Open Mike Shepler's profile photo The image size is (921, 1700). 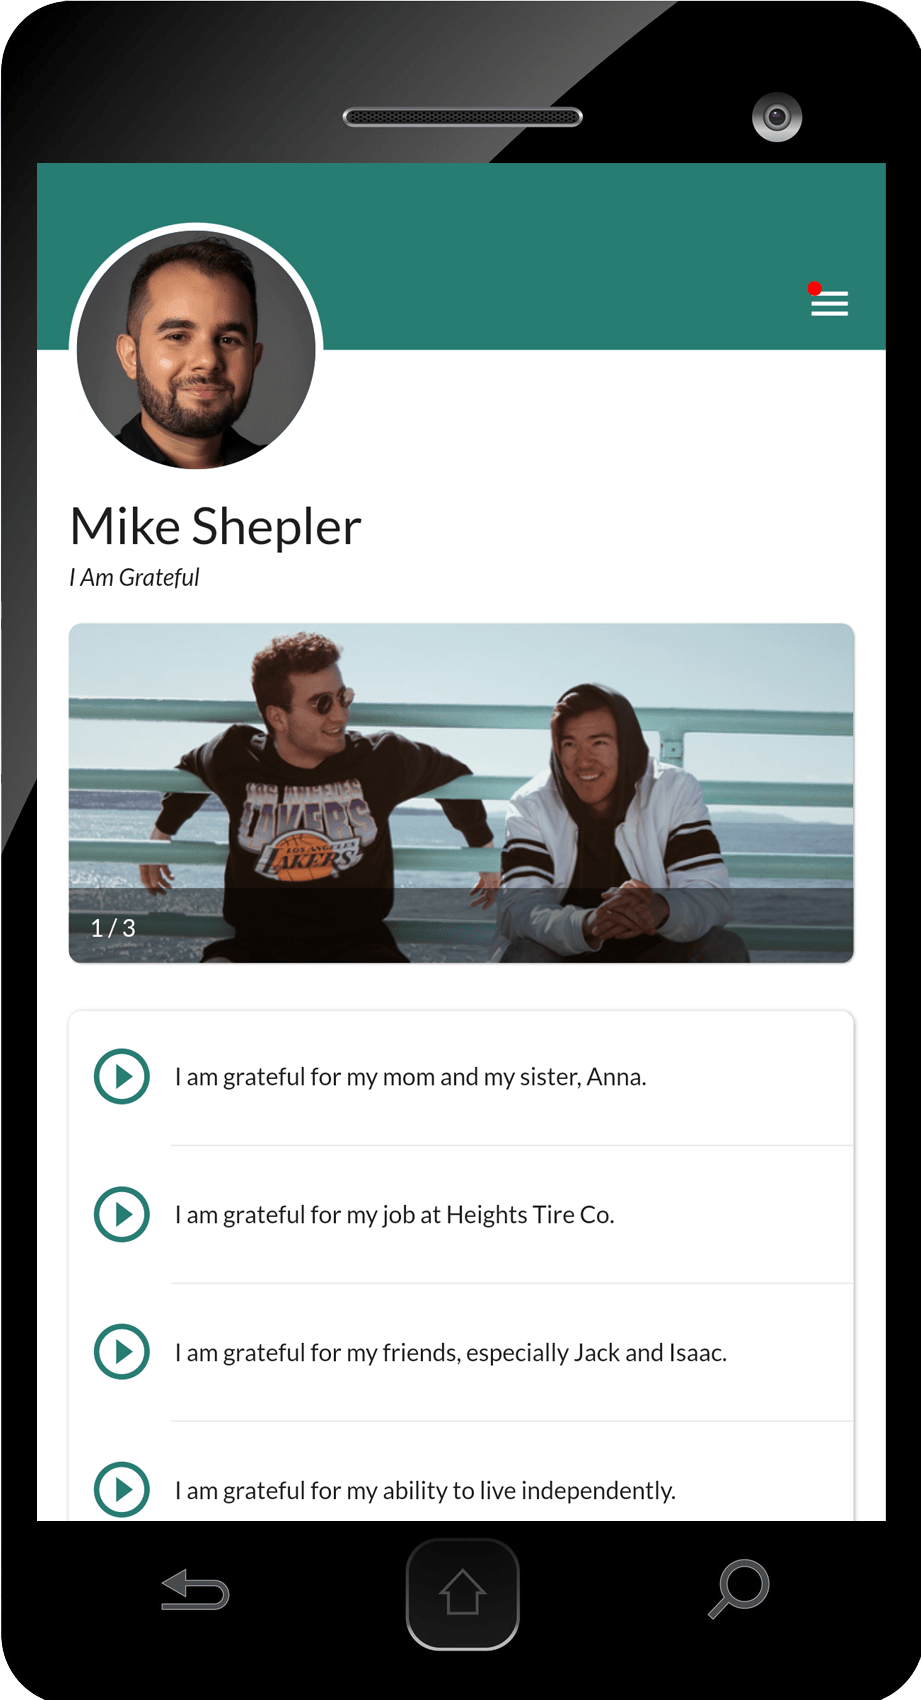point(196,349)
